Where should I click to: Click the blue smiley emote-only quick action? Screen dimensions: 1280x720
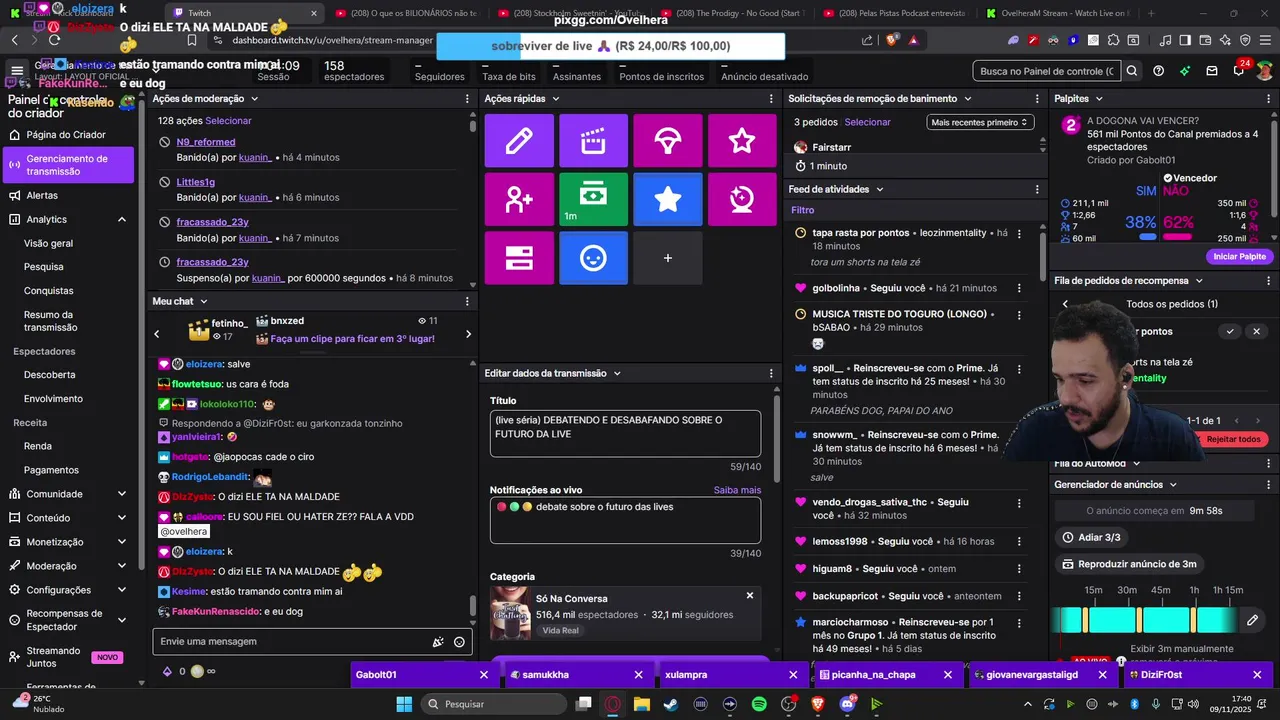pyautogui.click(x=594, y=258)
